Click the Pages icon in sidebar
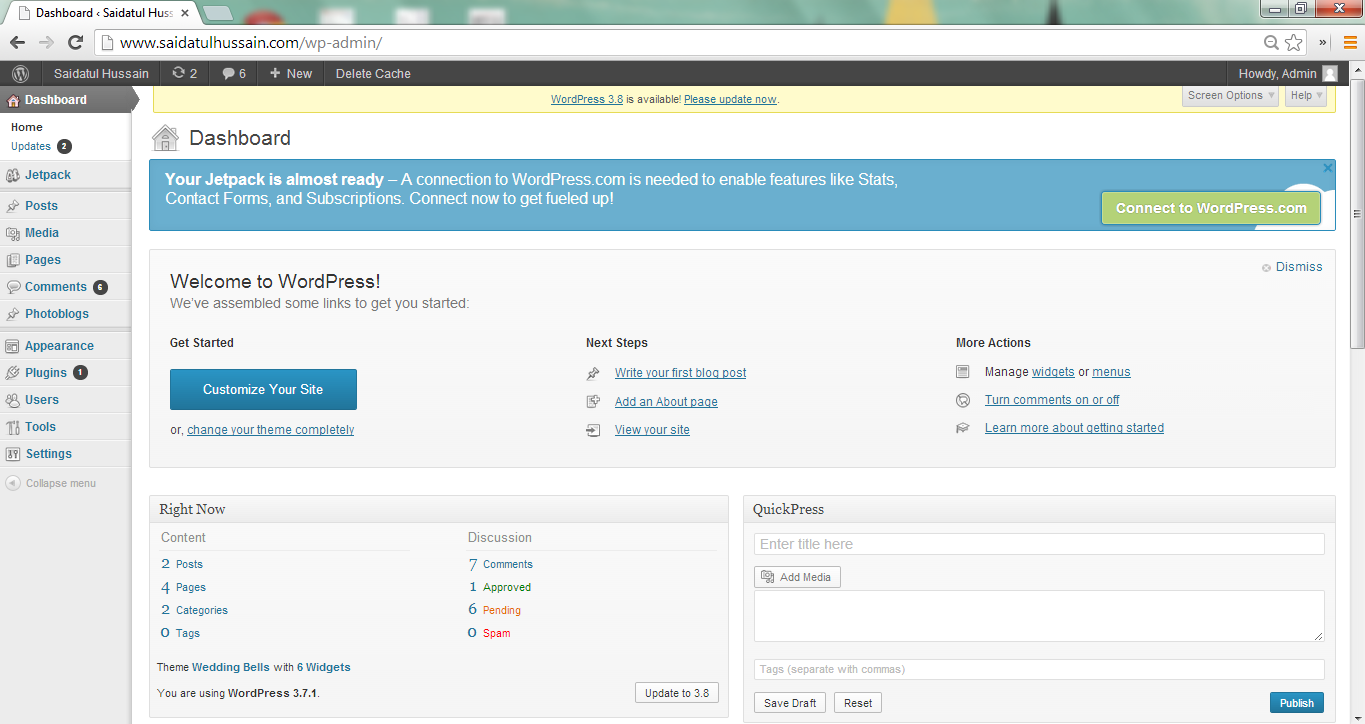Screen dimensions: 1365x724 [x=13, y=260]
